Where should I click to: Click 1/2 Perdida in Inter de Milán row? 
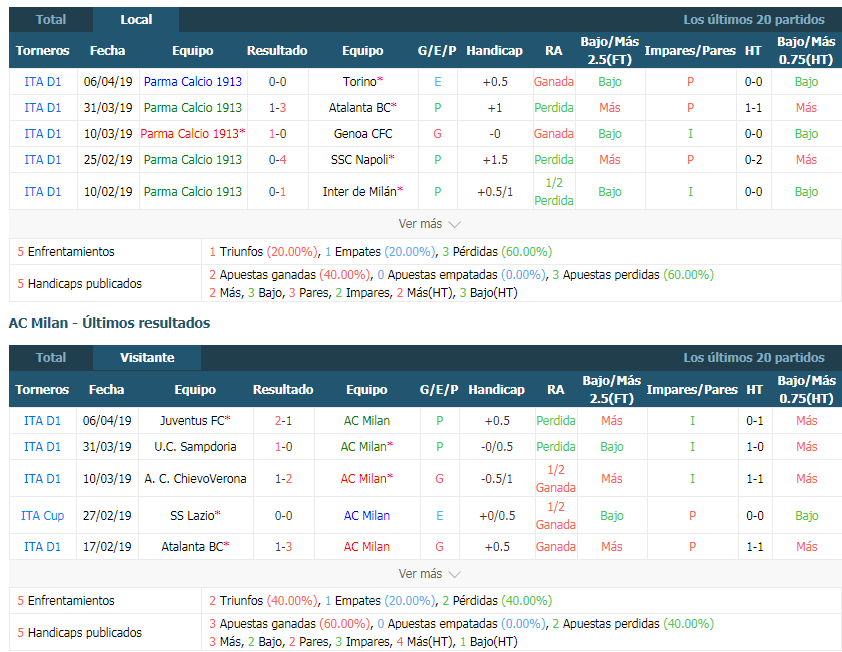click(554, 191)
